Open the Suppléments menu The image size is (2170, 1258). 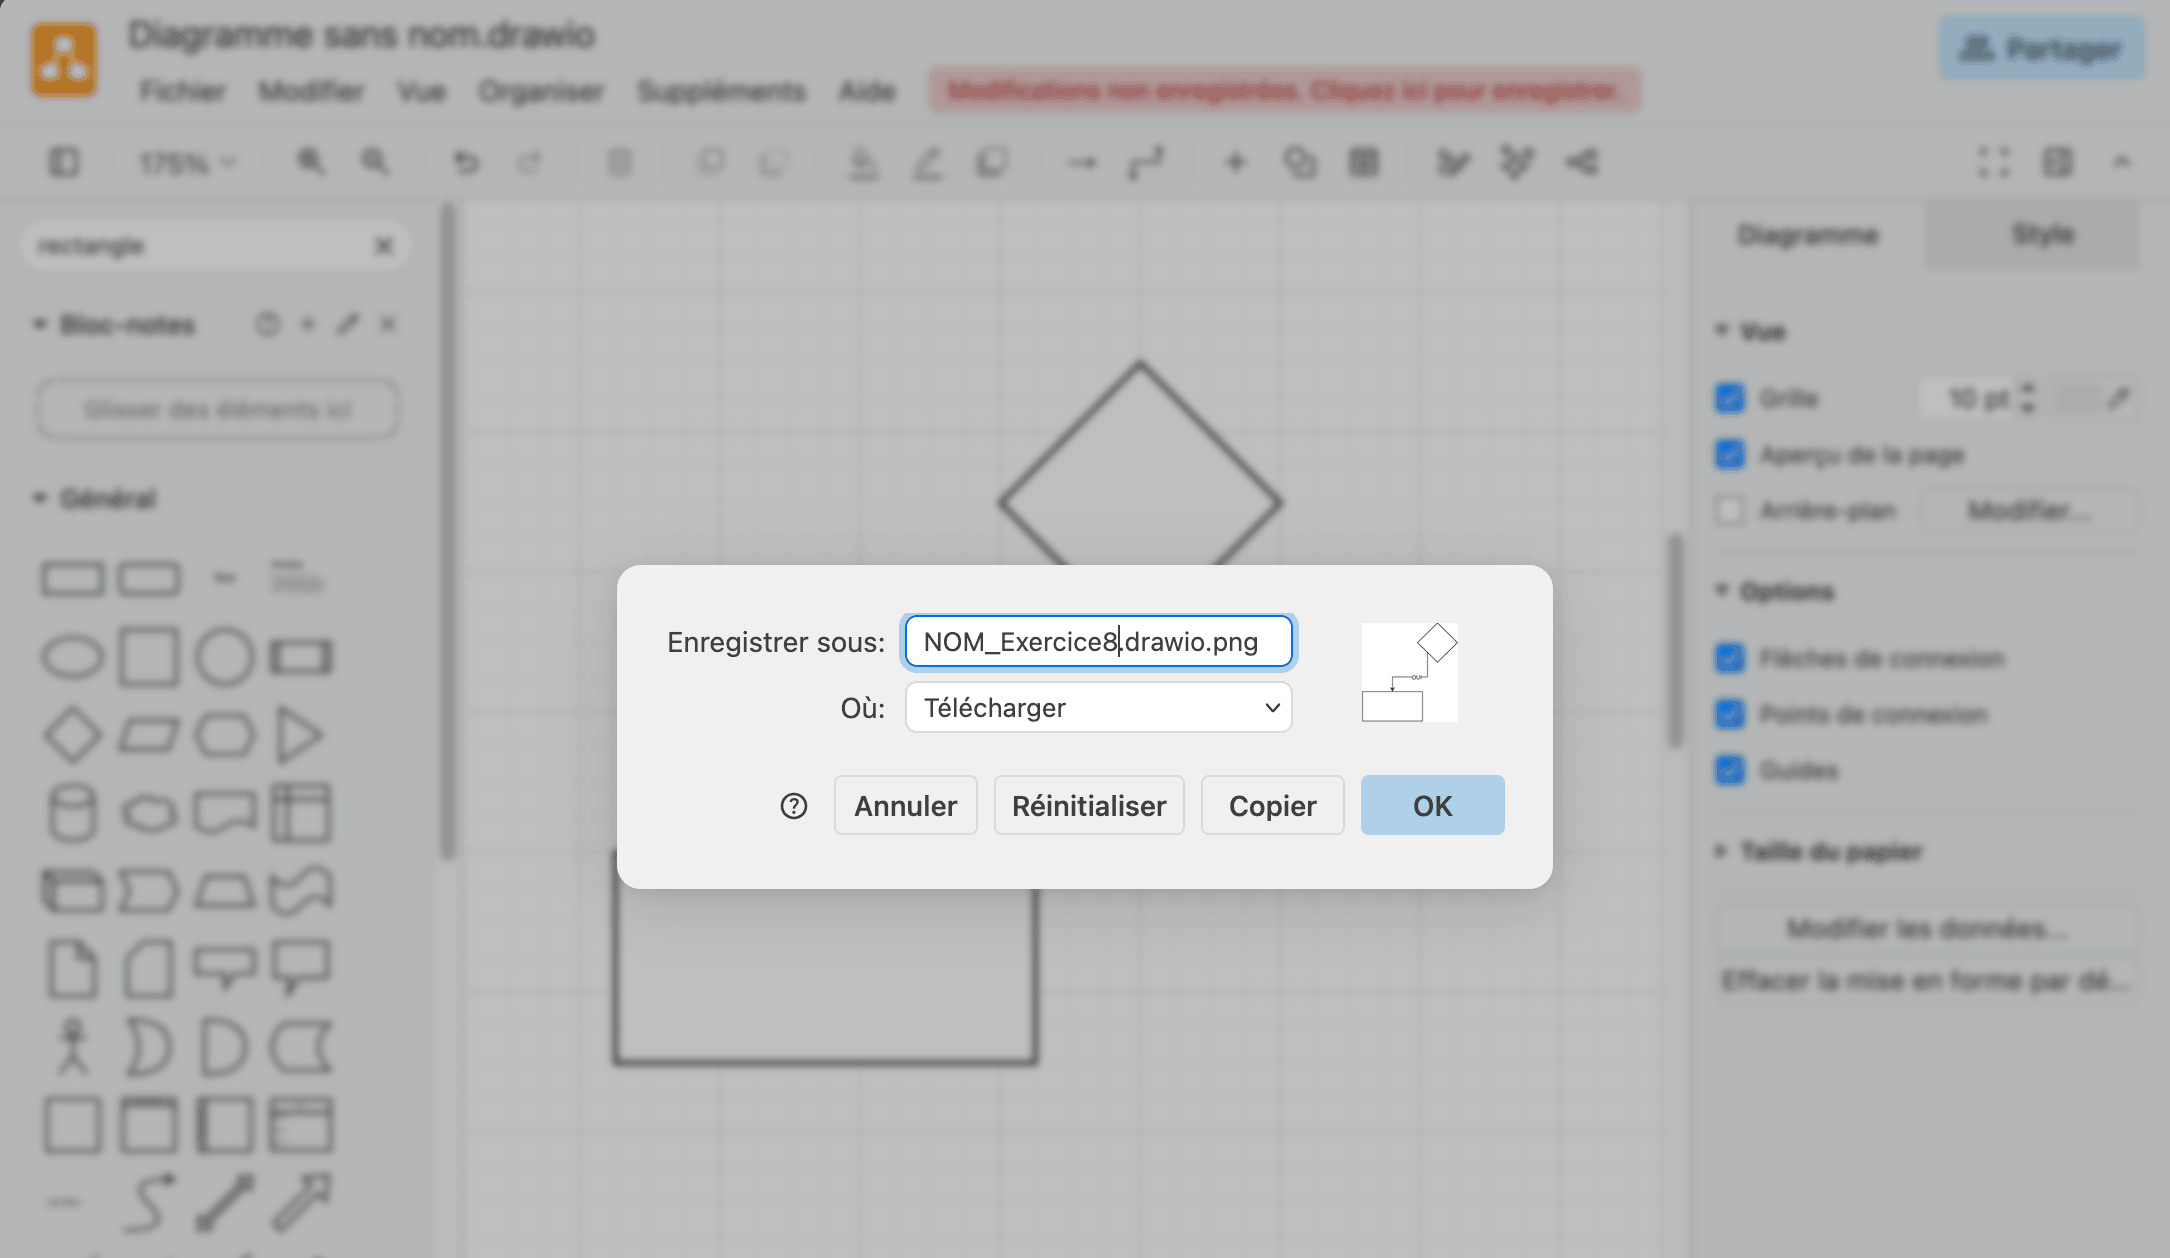tap(721, 91)
